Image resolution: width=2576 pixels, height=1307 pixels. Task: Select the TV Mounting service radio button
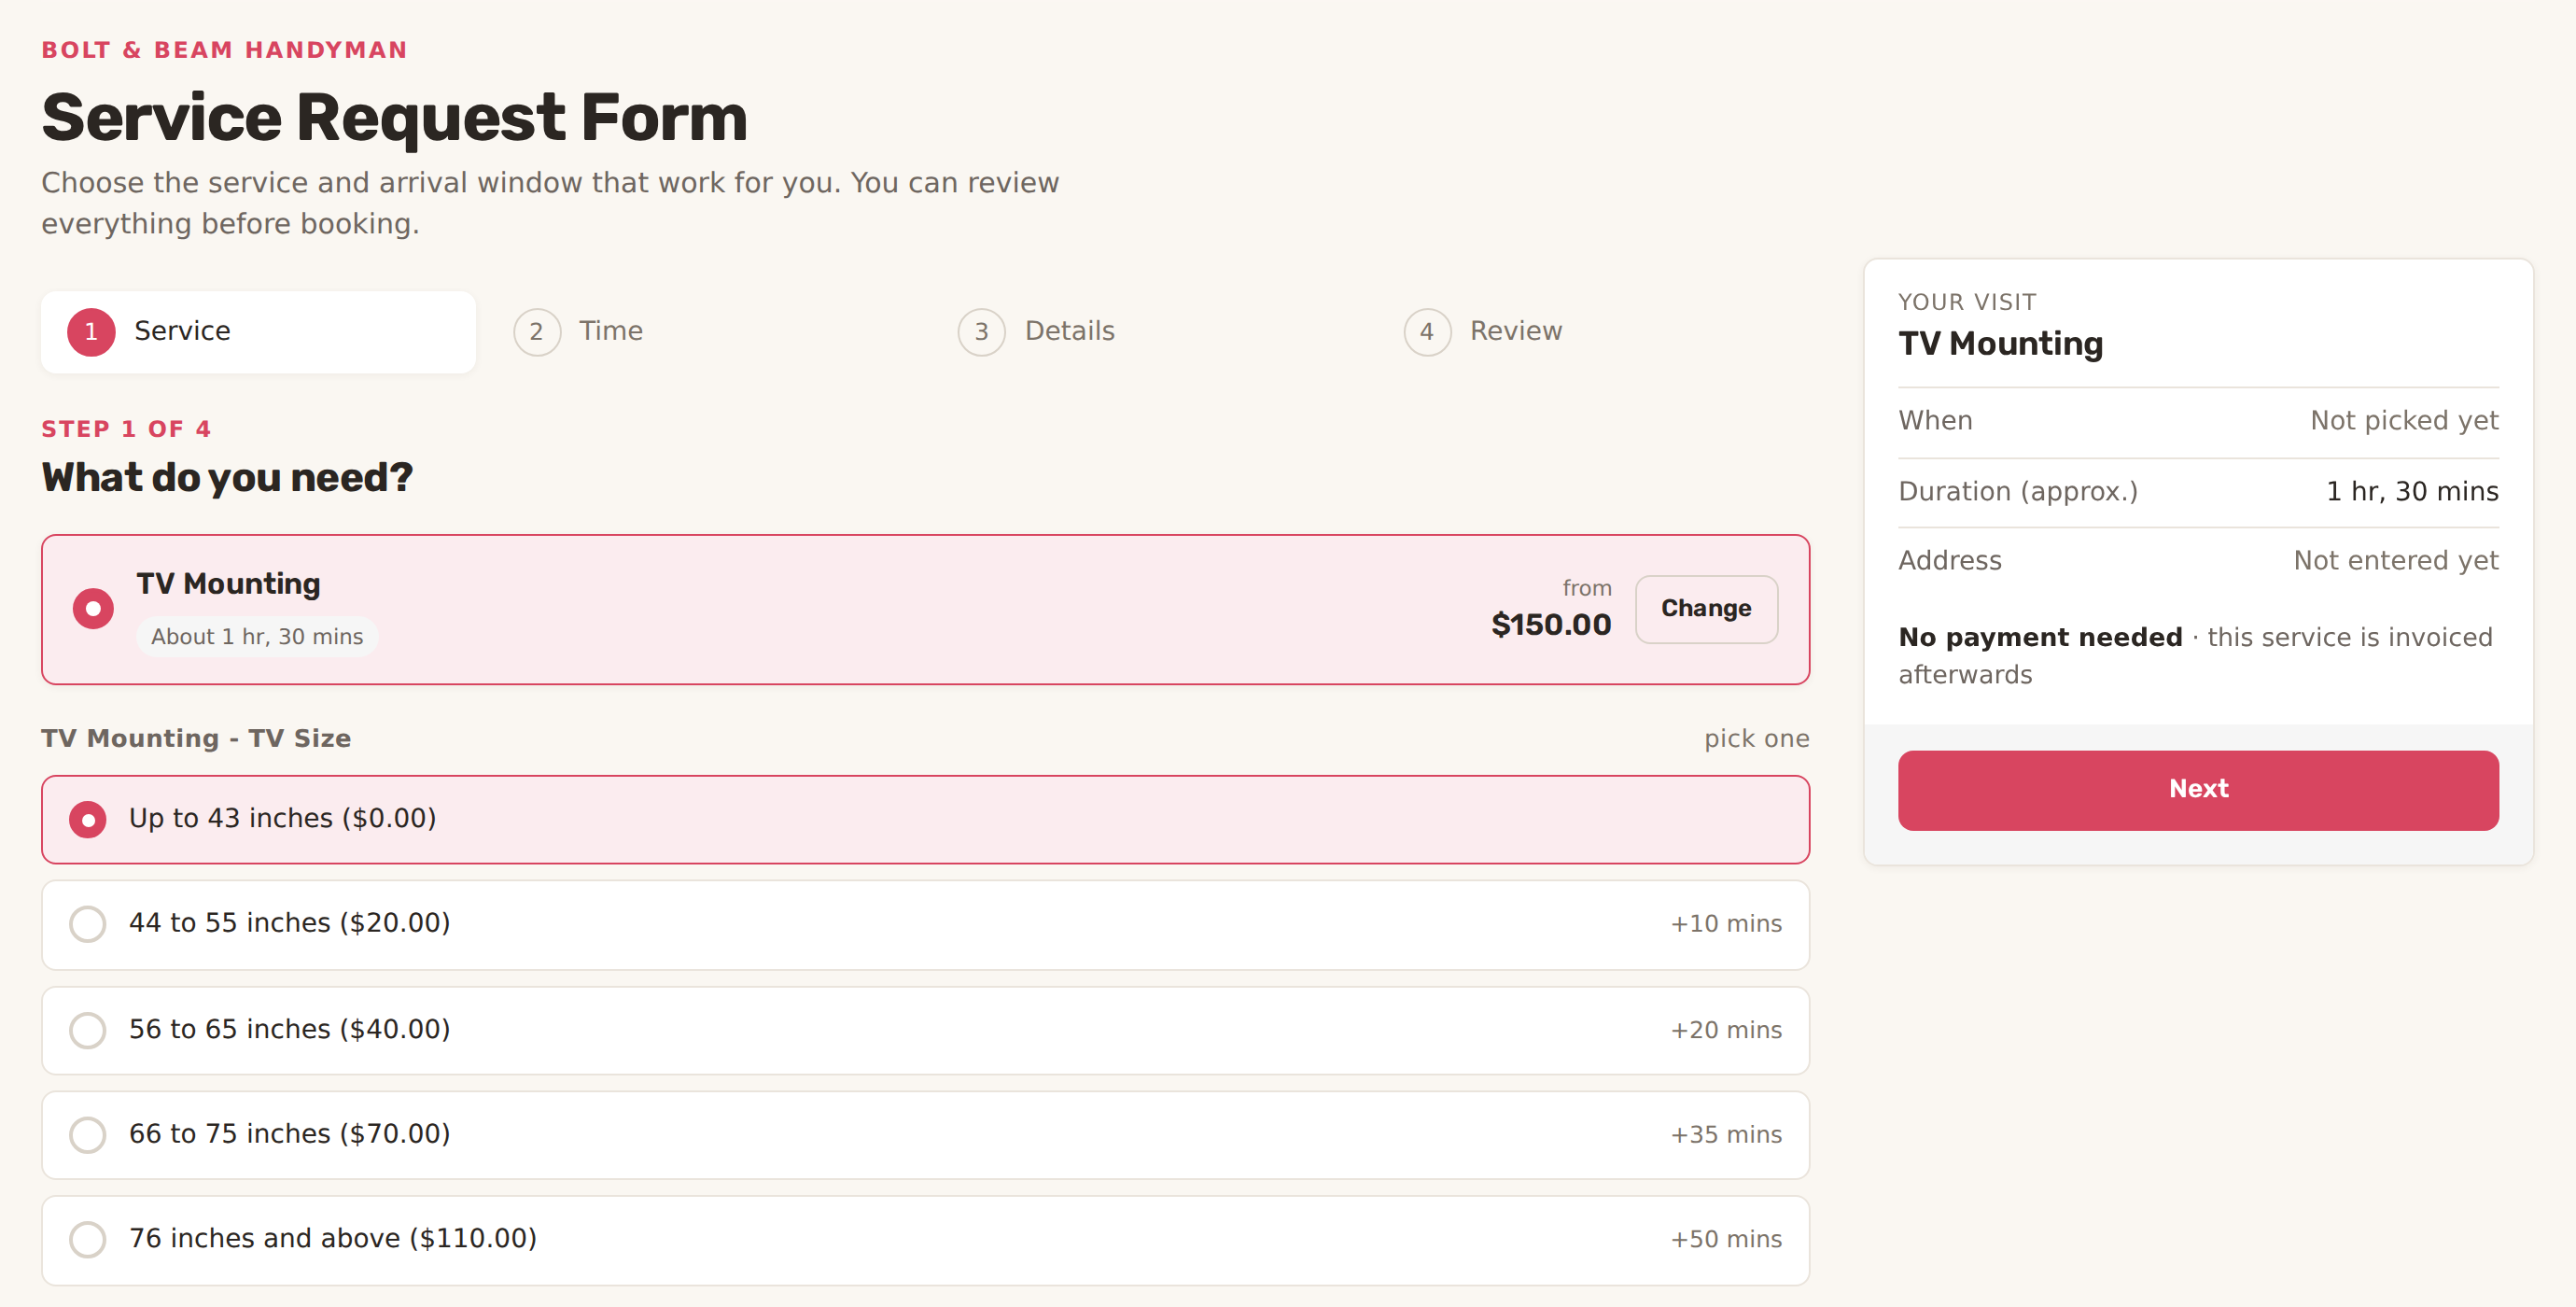click(x=93, y=609)
